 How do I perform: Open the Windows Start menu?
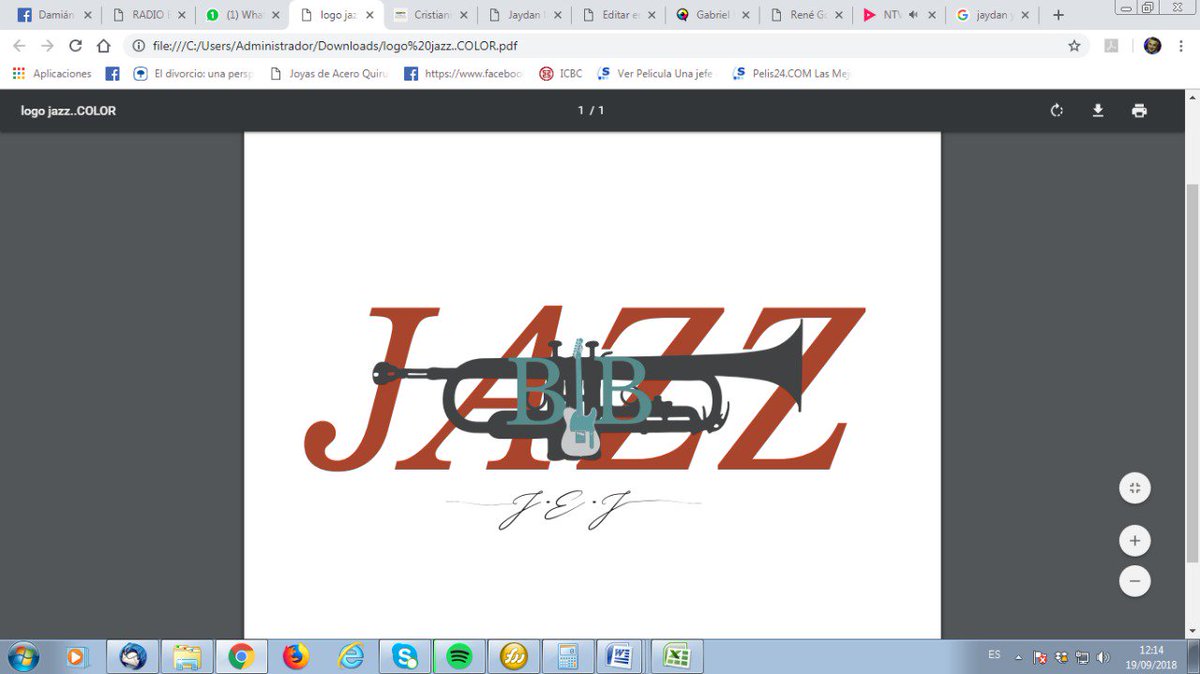tap(22, 657)
